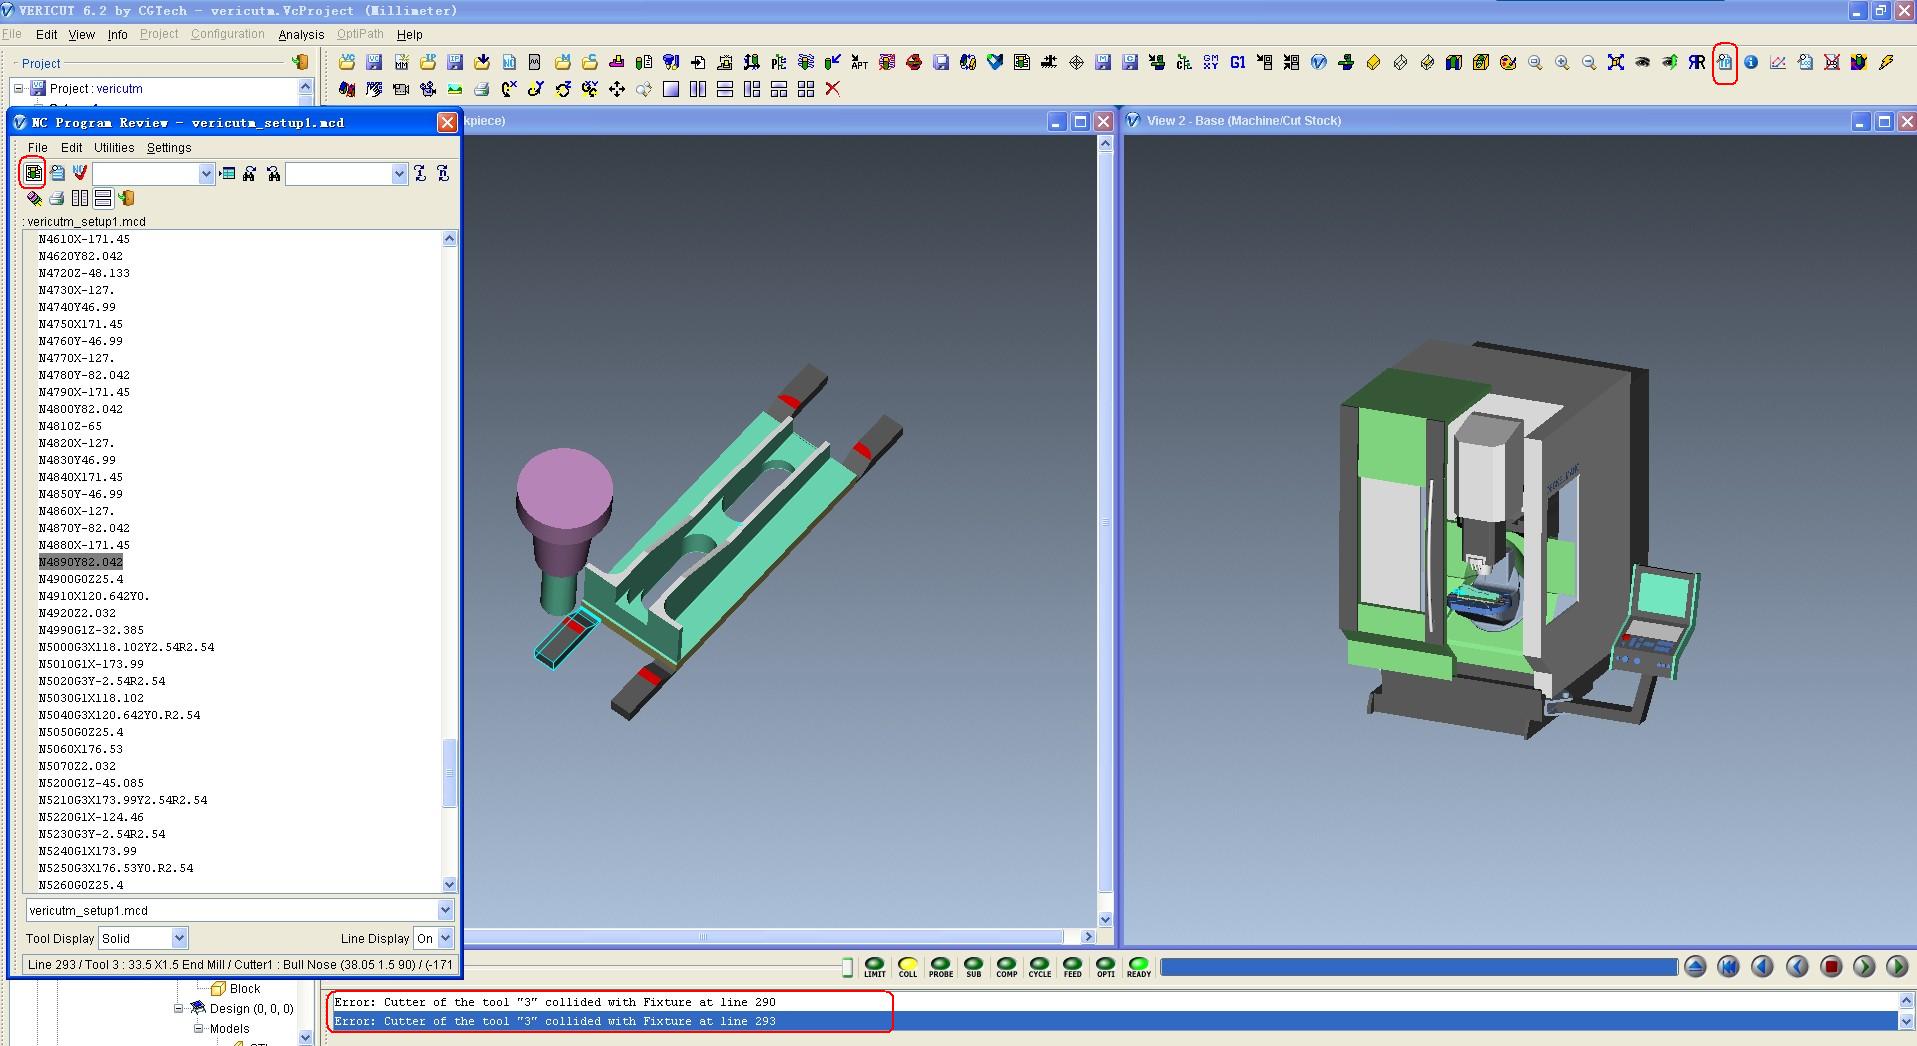Collapse the Models tree node
1917x1046 pixels.
coord(198,1028)
